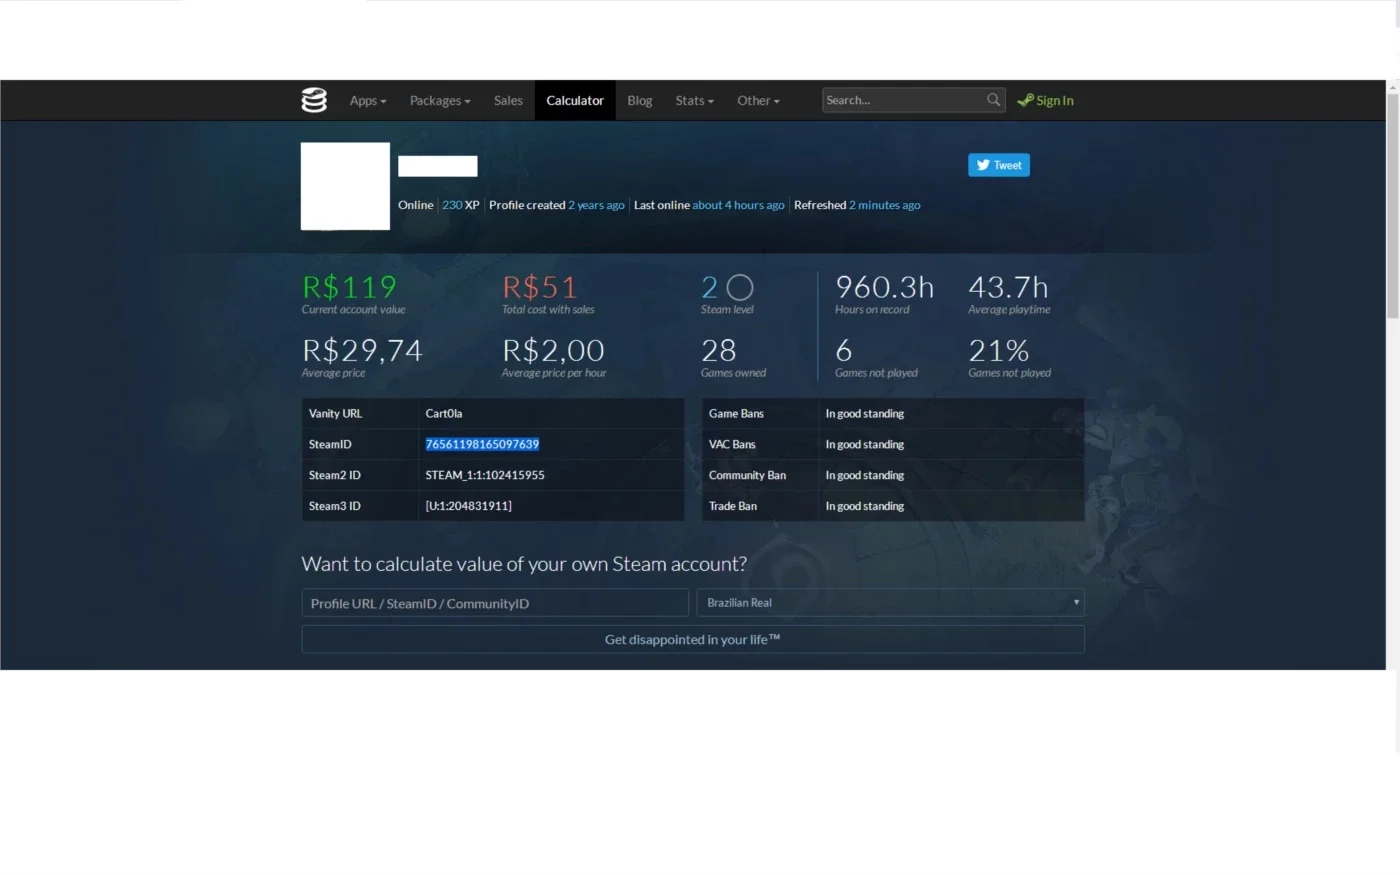The image size is (1400, 875).
Task: Click the Sign In link
Action: coord(1055,101)
